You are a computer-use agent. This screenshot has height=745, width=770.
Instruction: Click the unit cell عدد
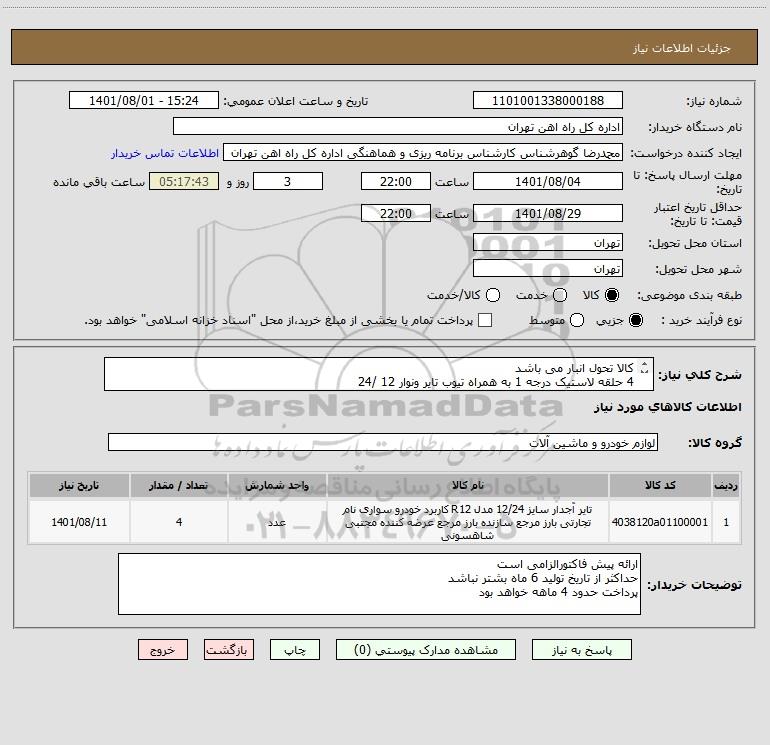(277, 522)
